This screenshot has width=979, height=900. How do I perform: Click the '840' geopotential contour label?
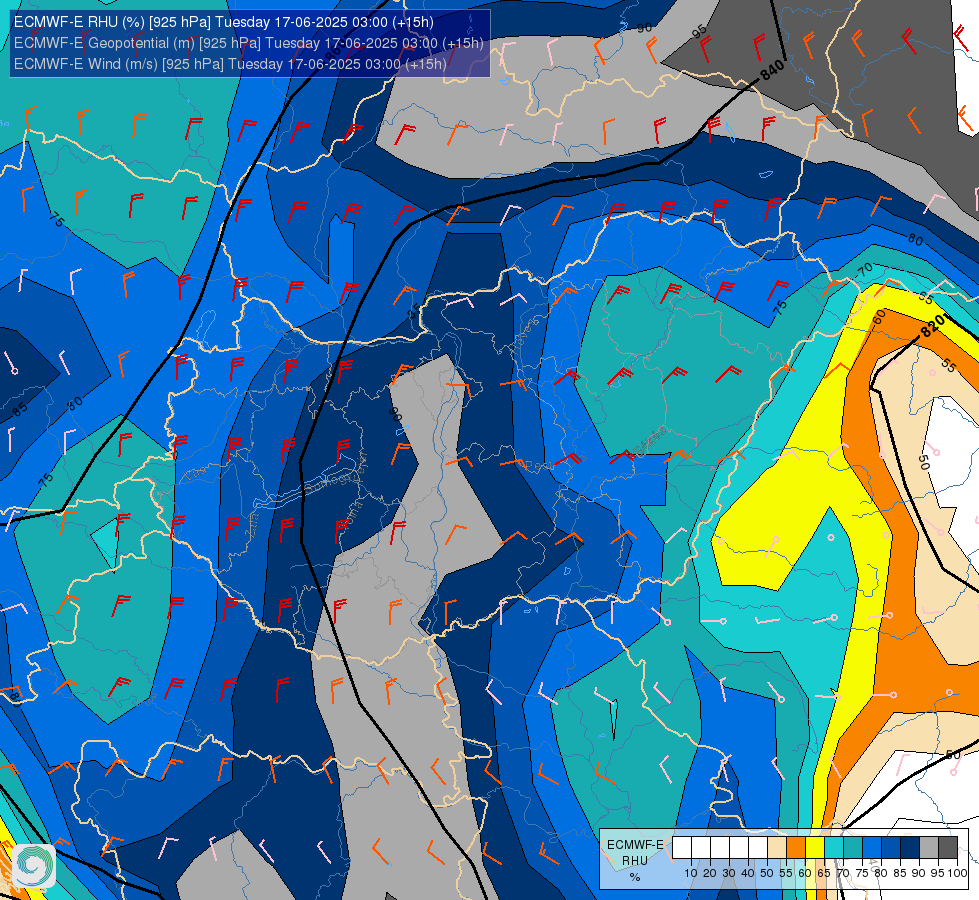772,71
